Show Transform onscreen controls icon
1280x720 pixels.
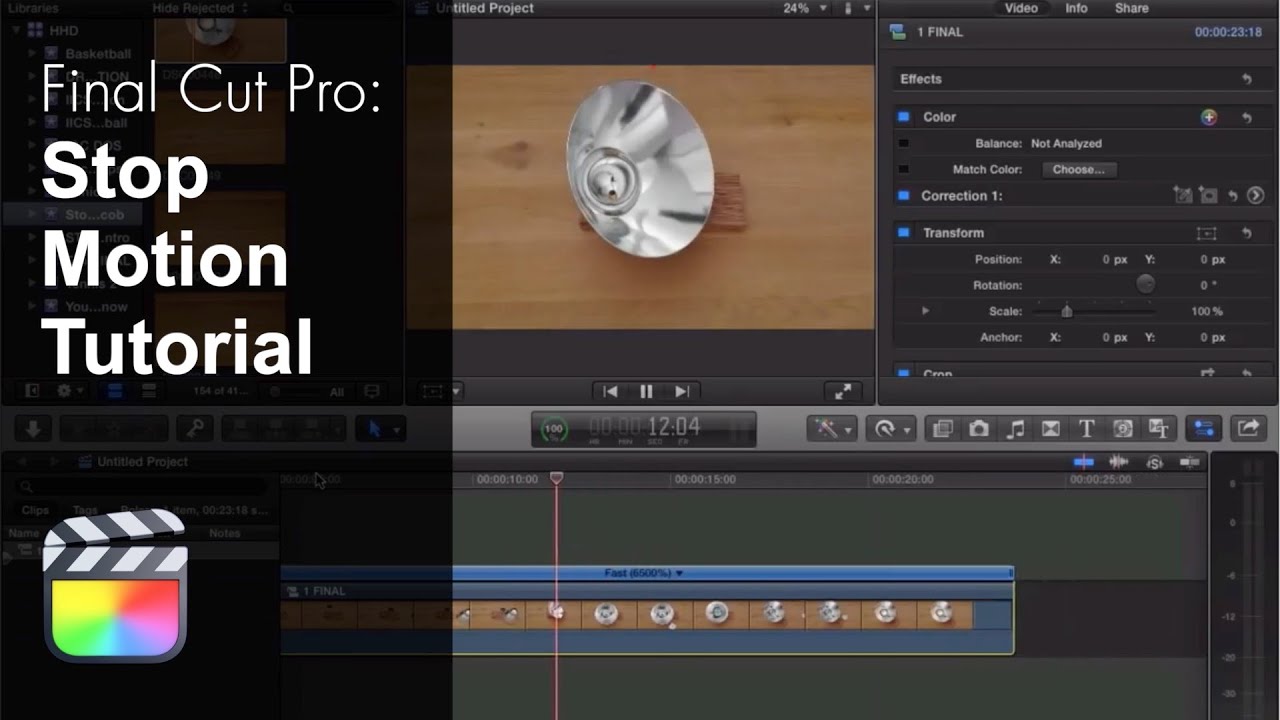pos(1207,233)
